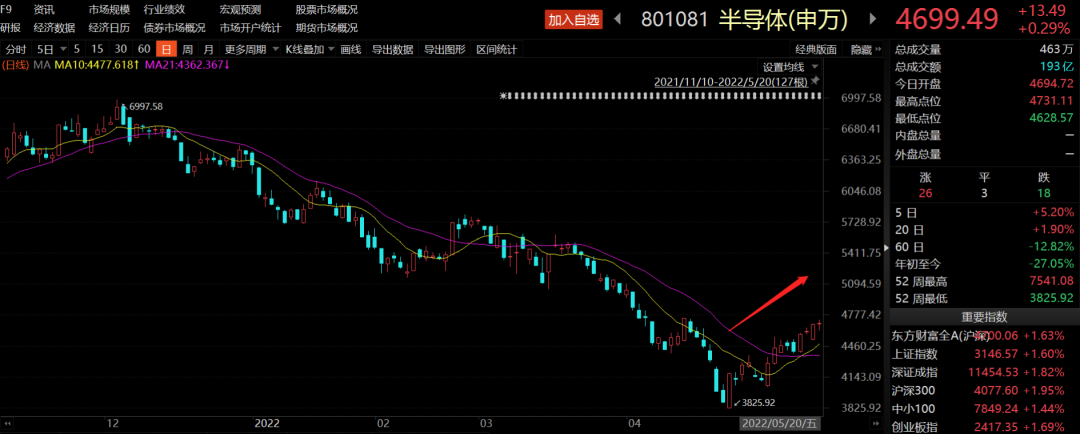This screenshot has width=1080, height=434.
Task: Open the 东方财富全A index row
Action: coord(985,335)
